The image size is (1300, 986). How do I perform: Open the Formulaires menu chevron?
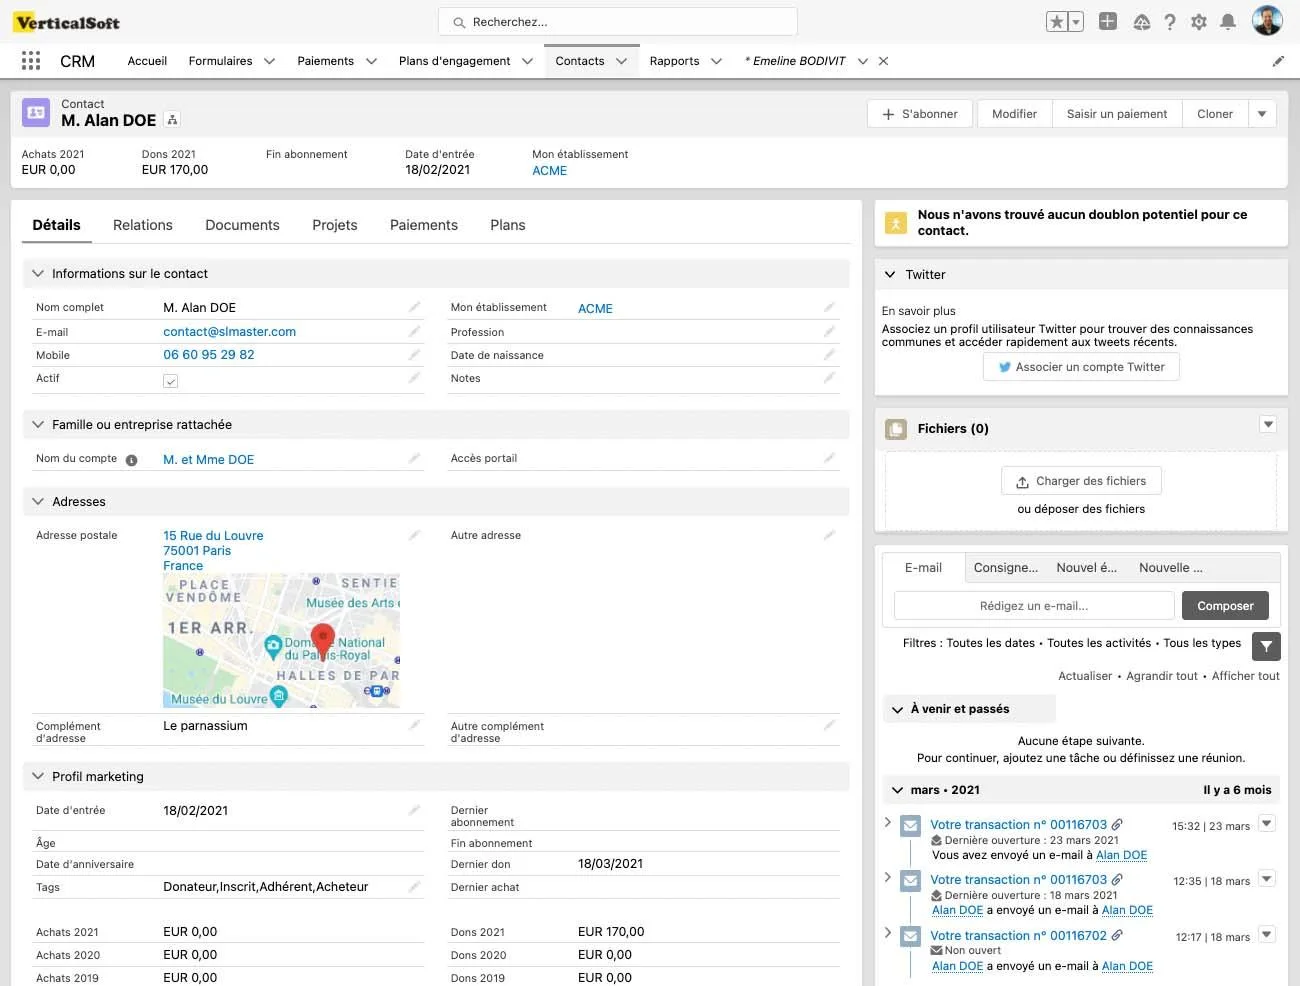[269, 61]
